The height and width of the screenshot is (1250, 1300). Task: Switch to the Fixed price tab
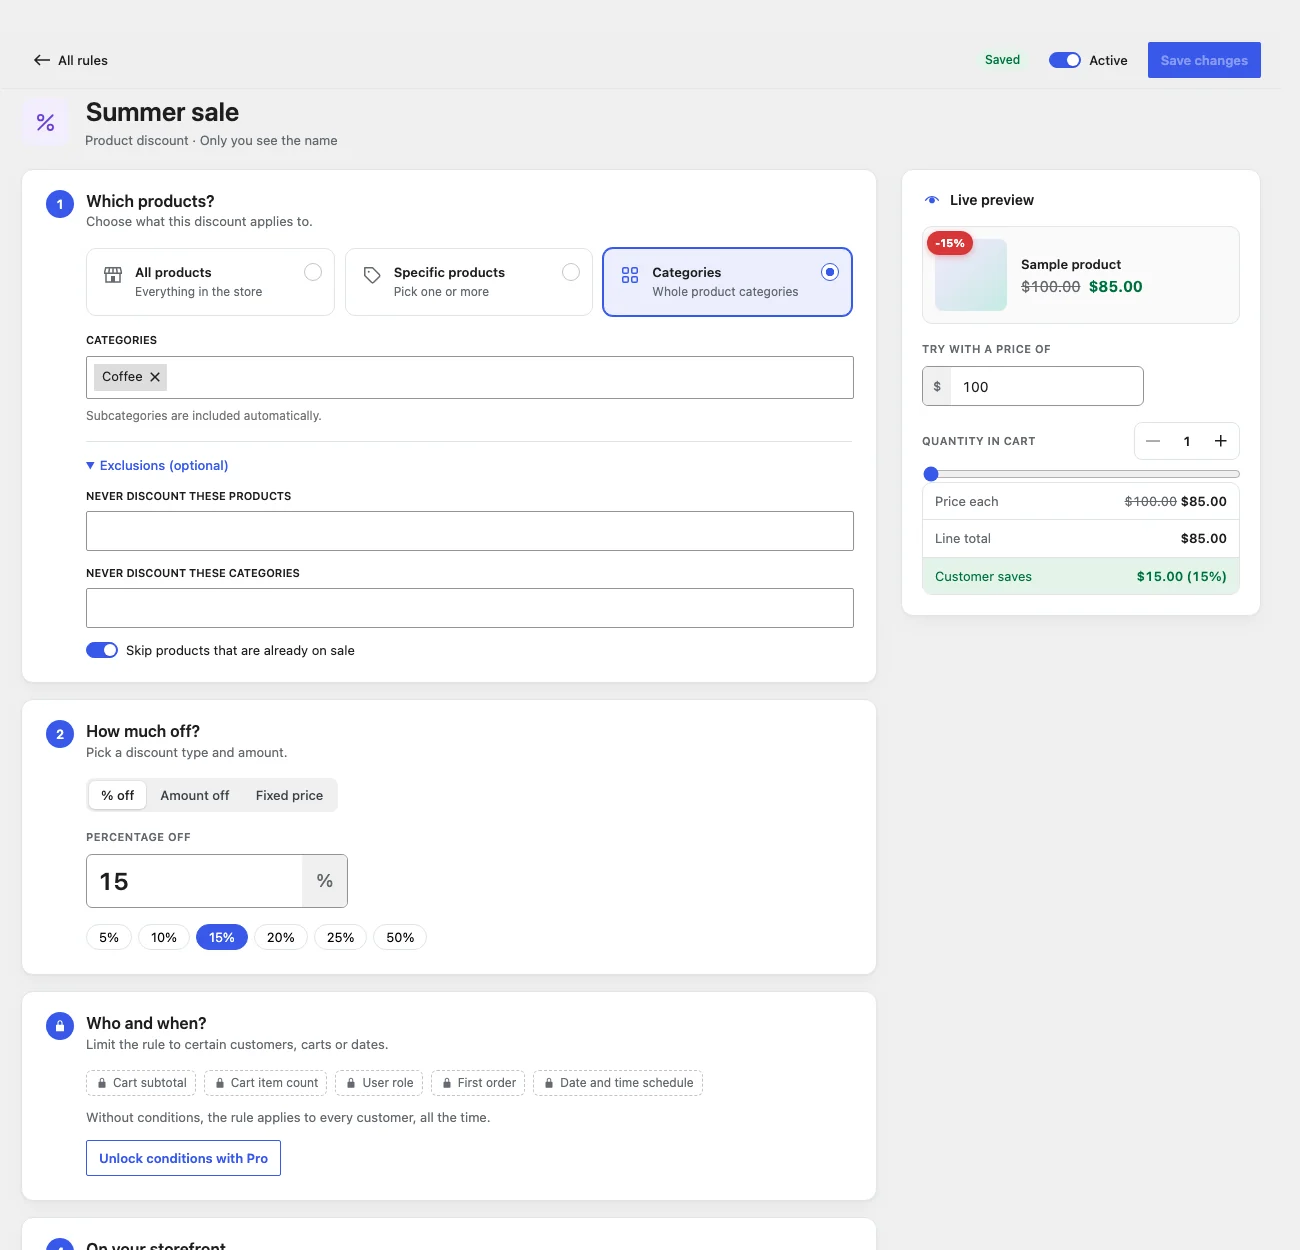pyautogui.click(x=289, y=795)
